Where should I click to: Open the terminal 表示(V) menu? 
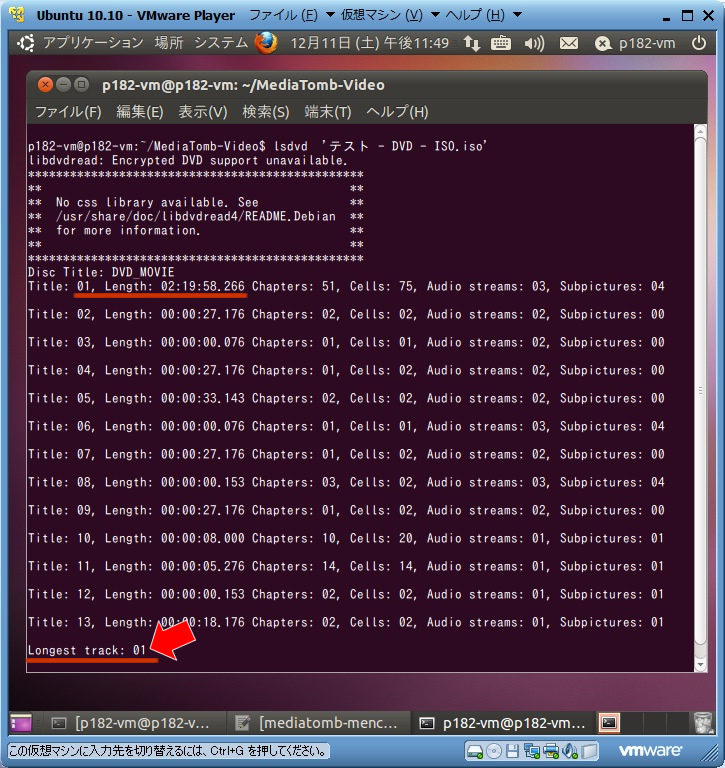(203, 112)
